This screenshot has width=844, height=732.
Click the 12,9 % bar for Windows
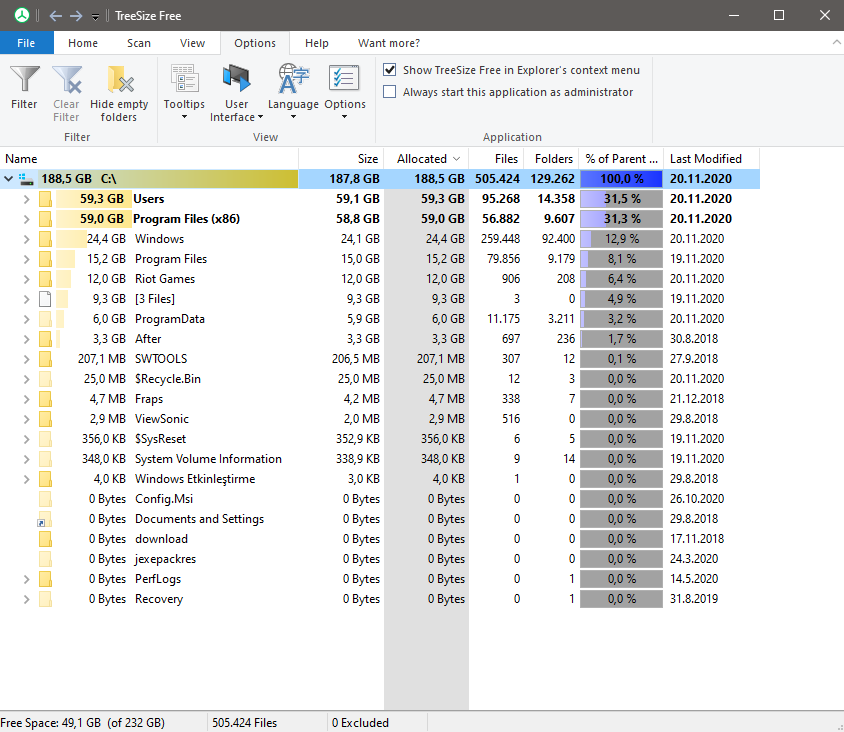[621, 239]
